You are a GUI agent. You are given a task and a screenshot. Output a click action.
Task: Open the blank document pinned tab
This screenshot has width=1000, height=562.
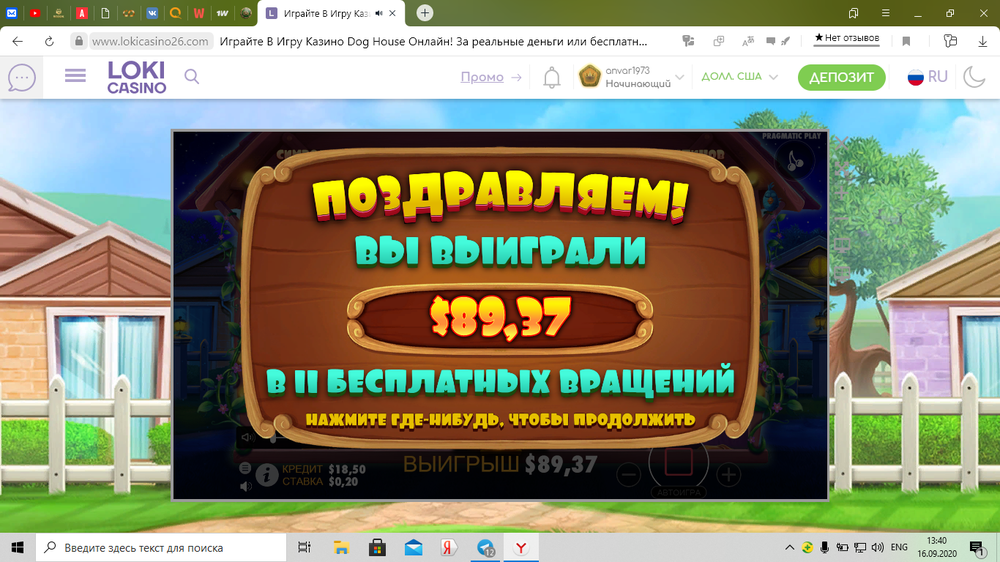click(x=105, y=13)
